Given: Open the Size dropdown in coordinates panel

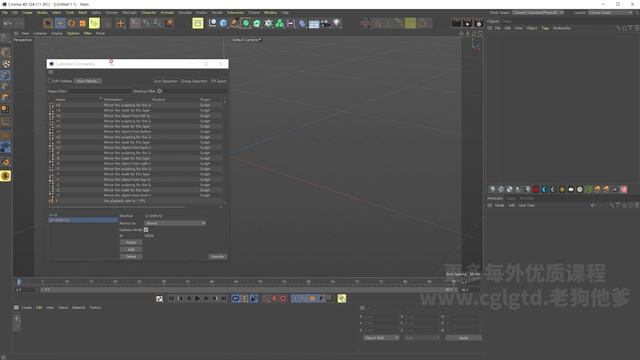Looking at the screenshot, I should click(422, 338).
